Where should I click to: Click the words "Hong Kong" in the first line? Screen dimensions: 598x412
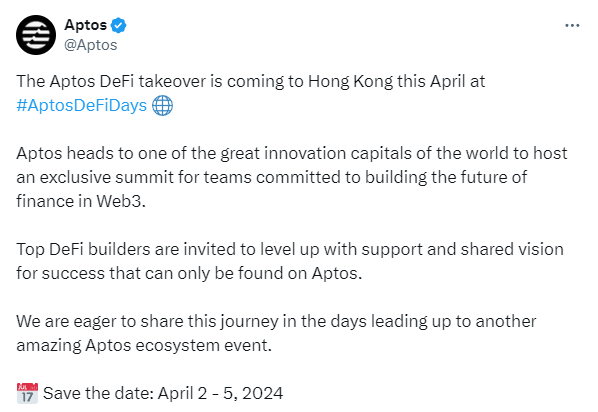point(350,82)
